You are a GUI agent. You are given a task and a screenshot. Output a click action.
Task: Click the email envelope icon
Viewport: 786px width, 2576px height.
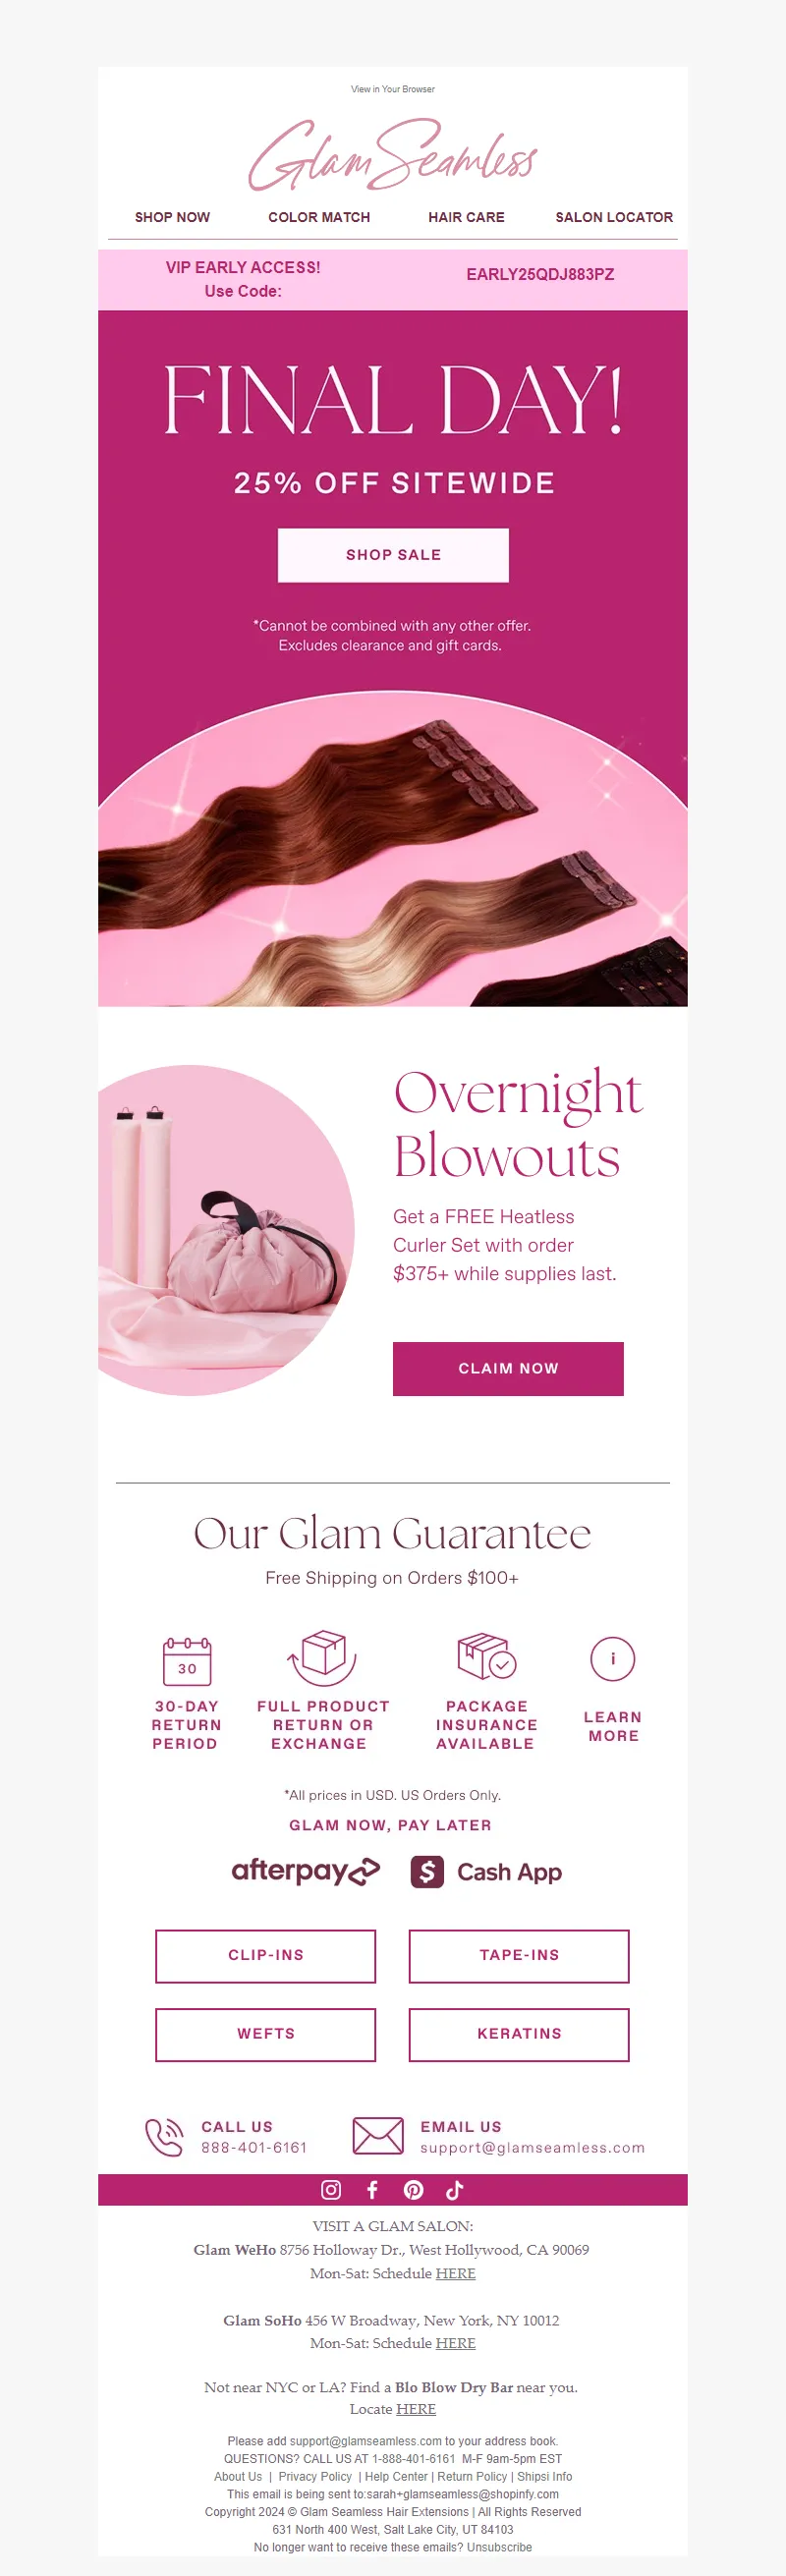378,2136
